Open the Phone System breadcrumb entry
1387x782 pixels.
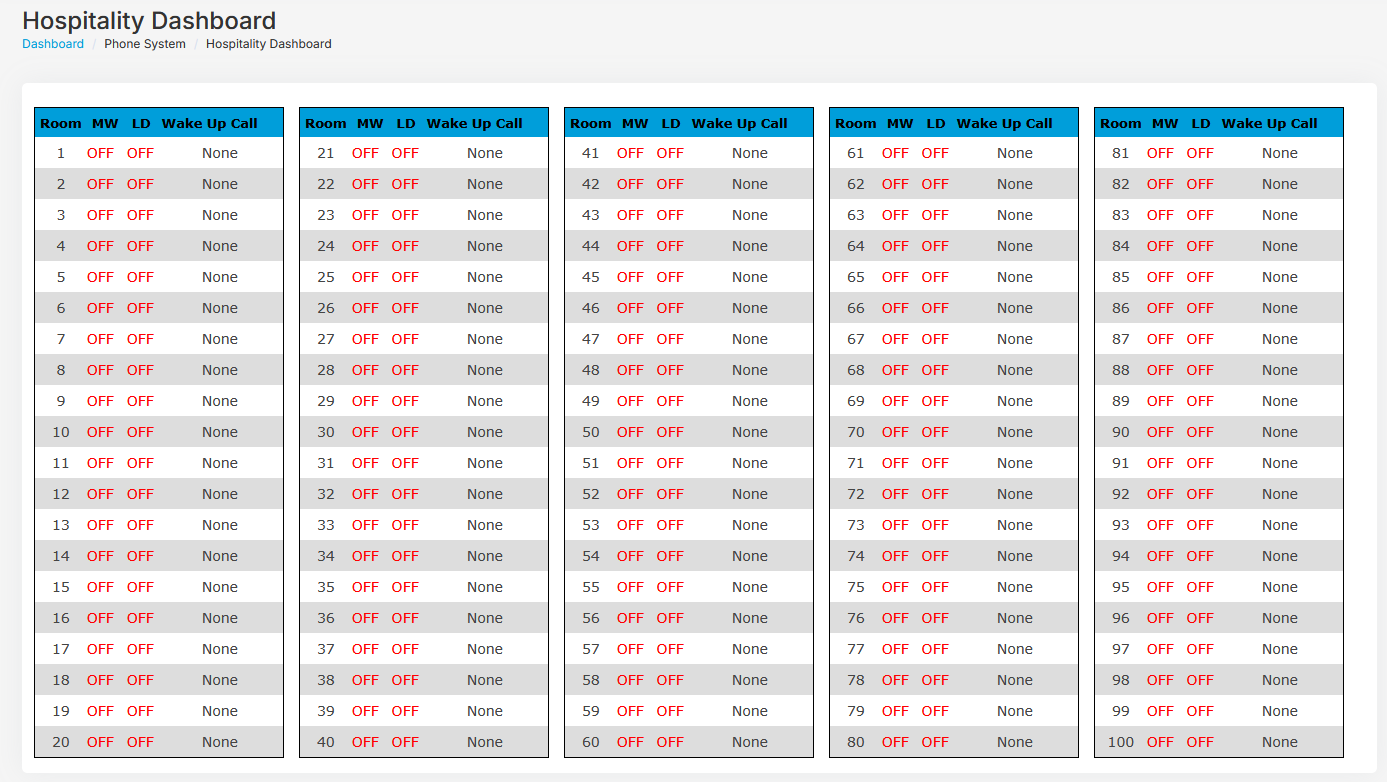(x=146, y=44)
